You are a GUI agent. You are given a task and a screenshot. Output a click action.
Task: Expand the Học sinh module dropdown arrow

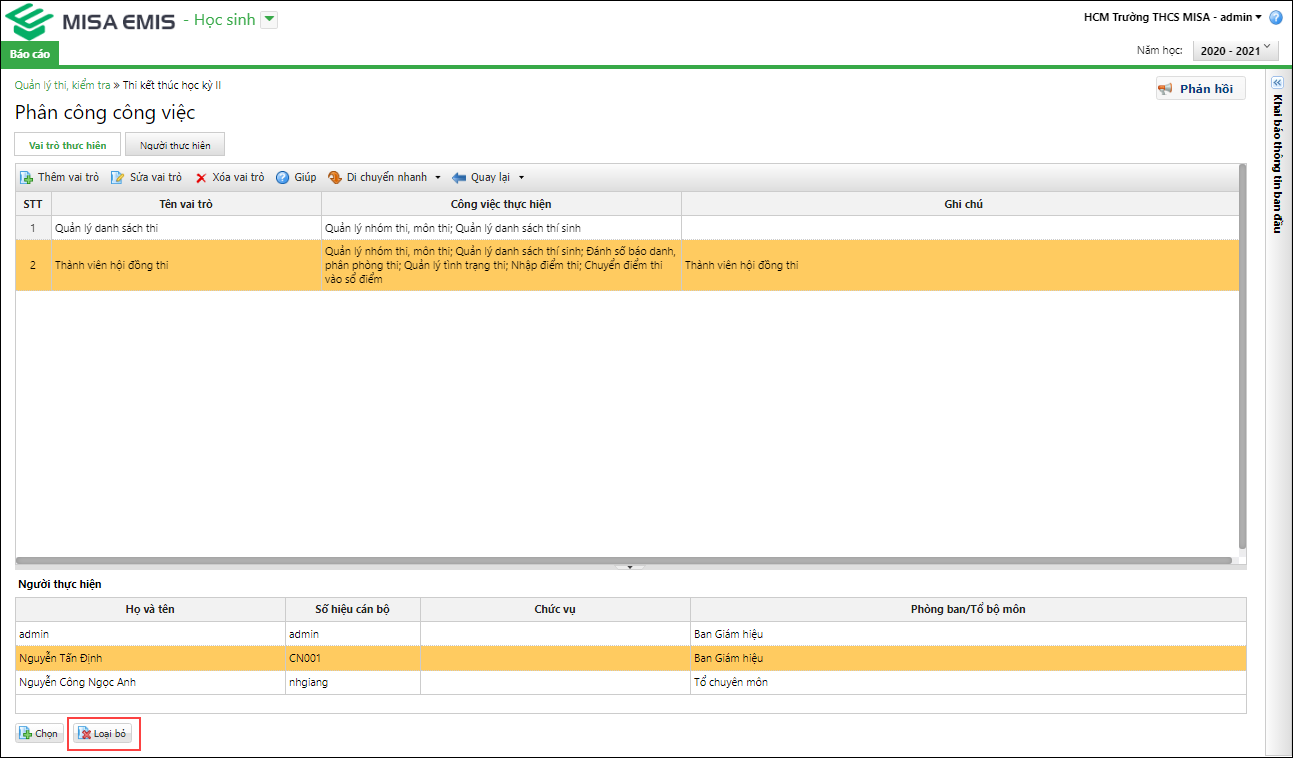pyautogui.click(x=269, y=20)
